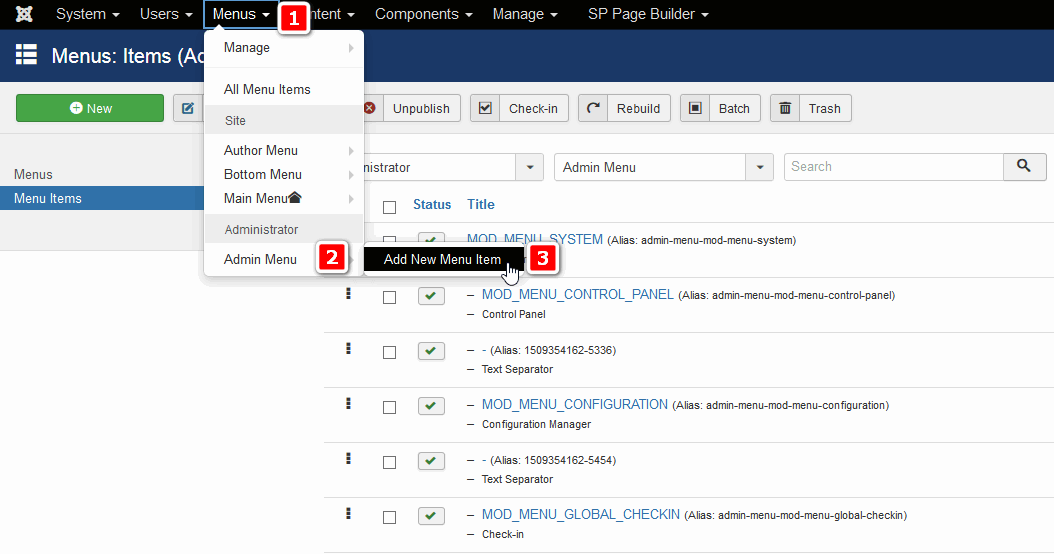This screenshot has width=1054, height=554.
Task: Click the Check-in checkmark icon
Action: coord(485,108)
